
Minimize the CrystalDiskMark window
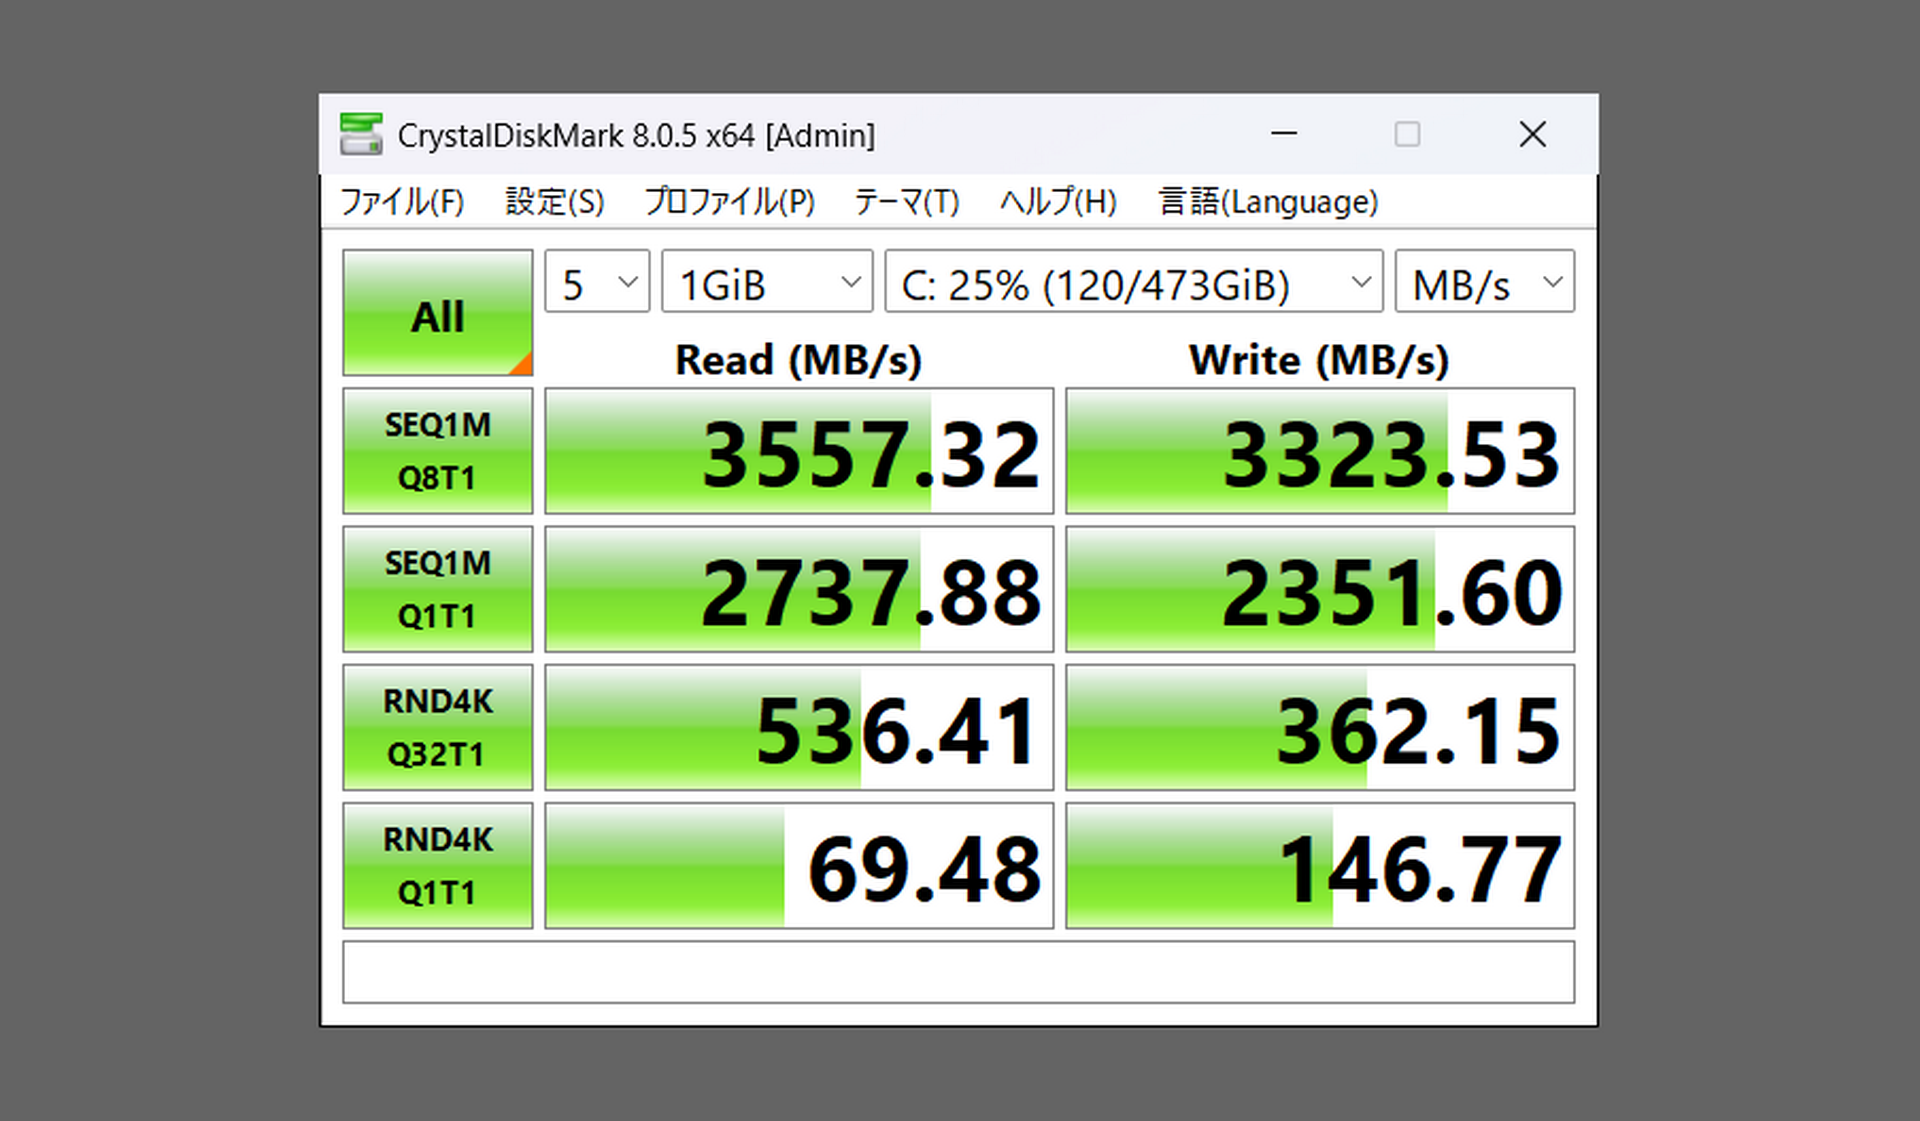[x=1284, y=134]
